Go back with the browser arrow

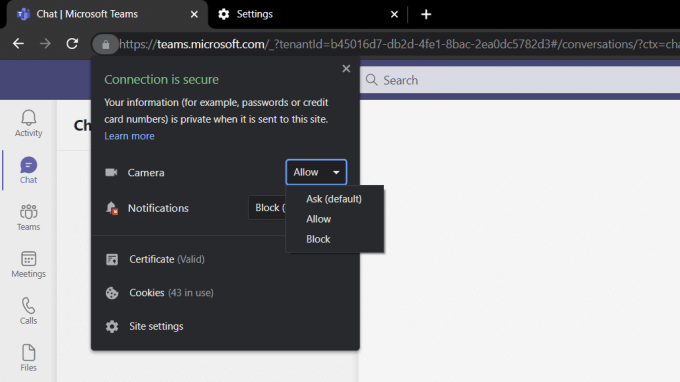[x=18, y=44]
